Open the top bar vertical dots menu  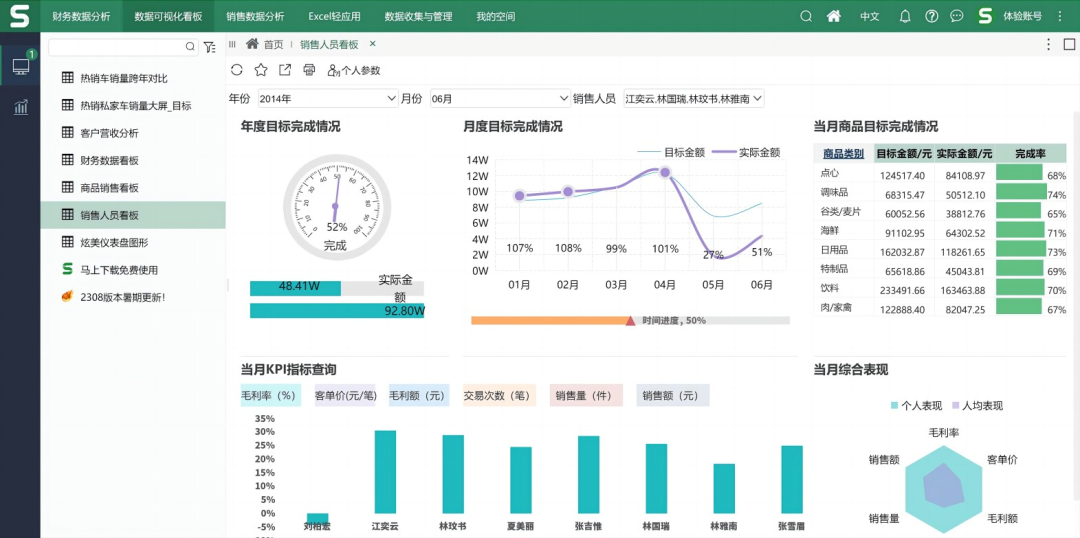(x=1060, y=17)
